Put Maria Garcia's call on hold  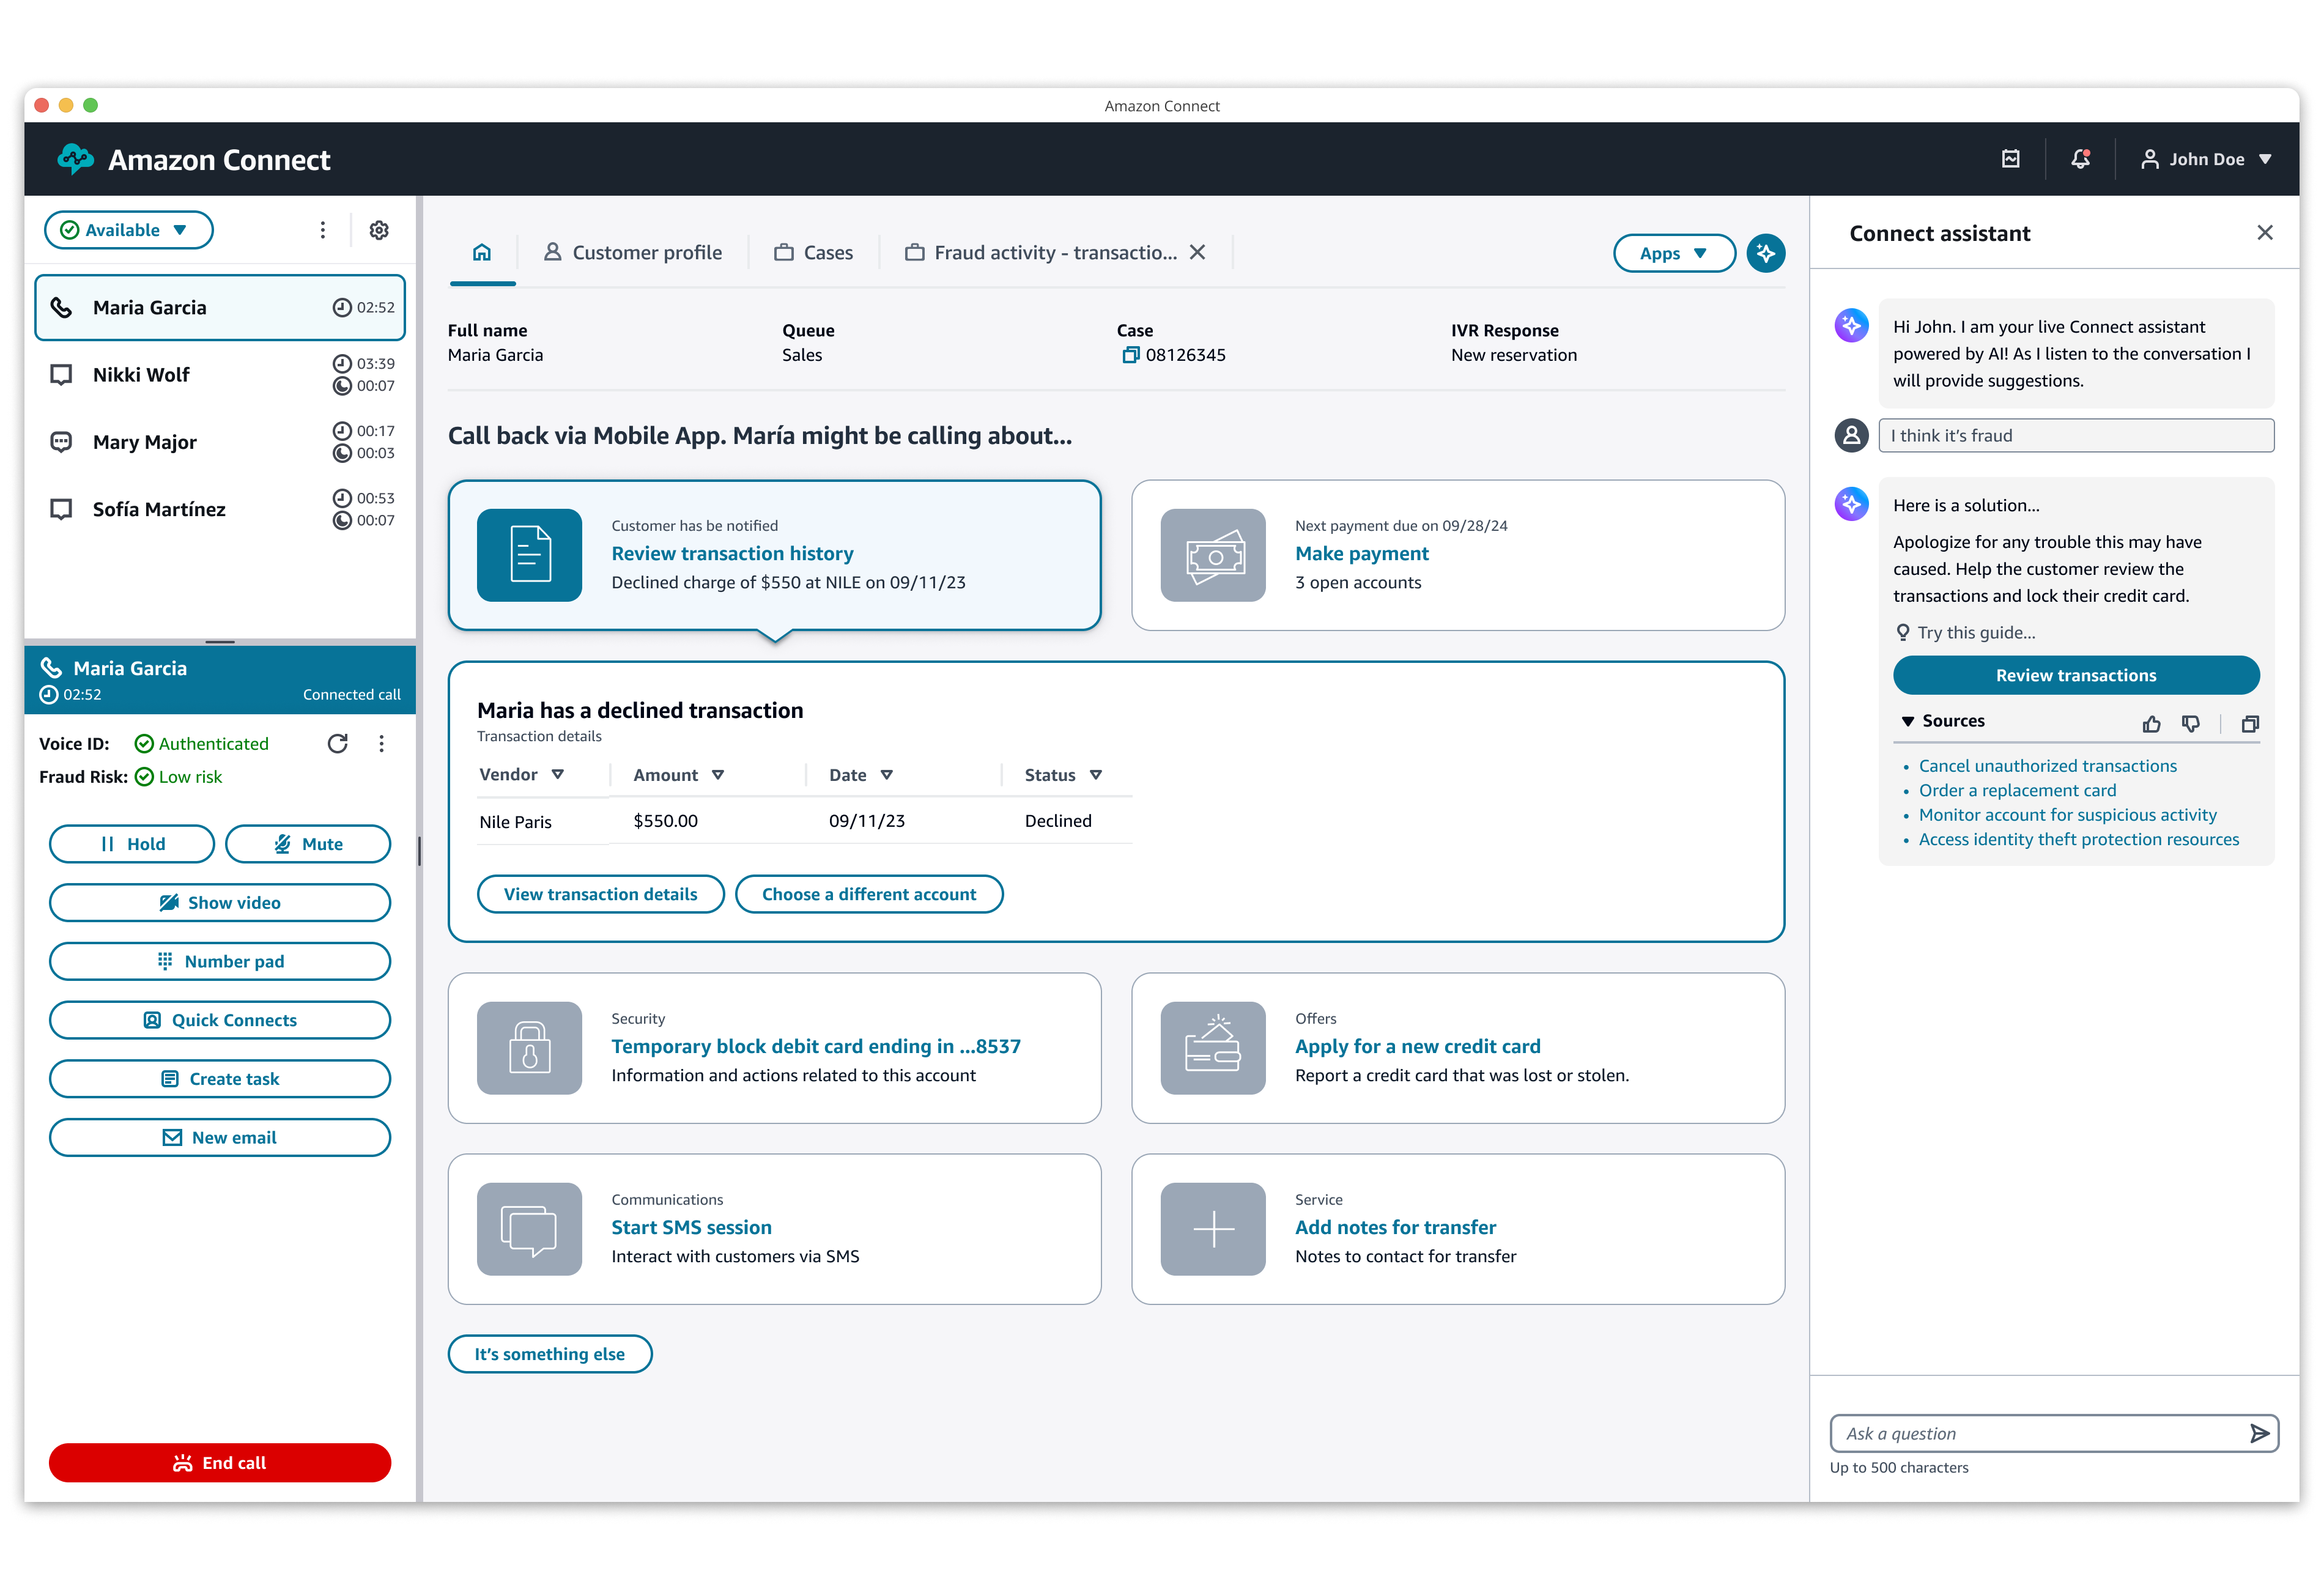click(132, 844)
